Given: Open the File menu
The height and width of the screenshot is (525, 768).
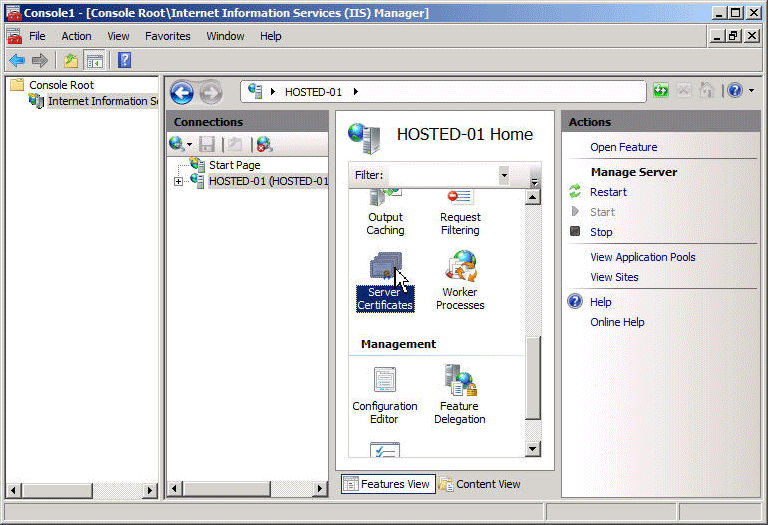Looking at the screenshot, I should [x=37, y=36].
